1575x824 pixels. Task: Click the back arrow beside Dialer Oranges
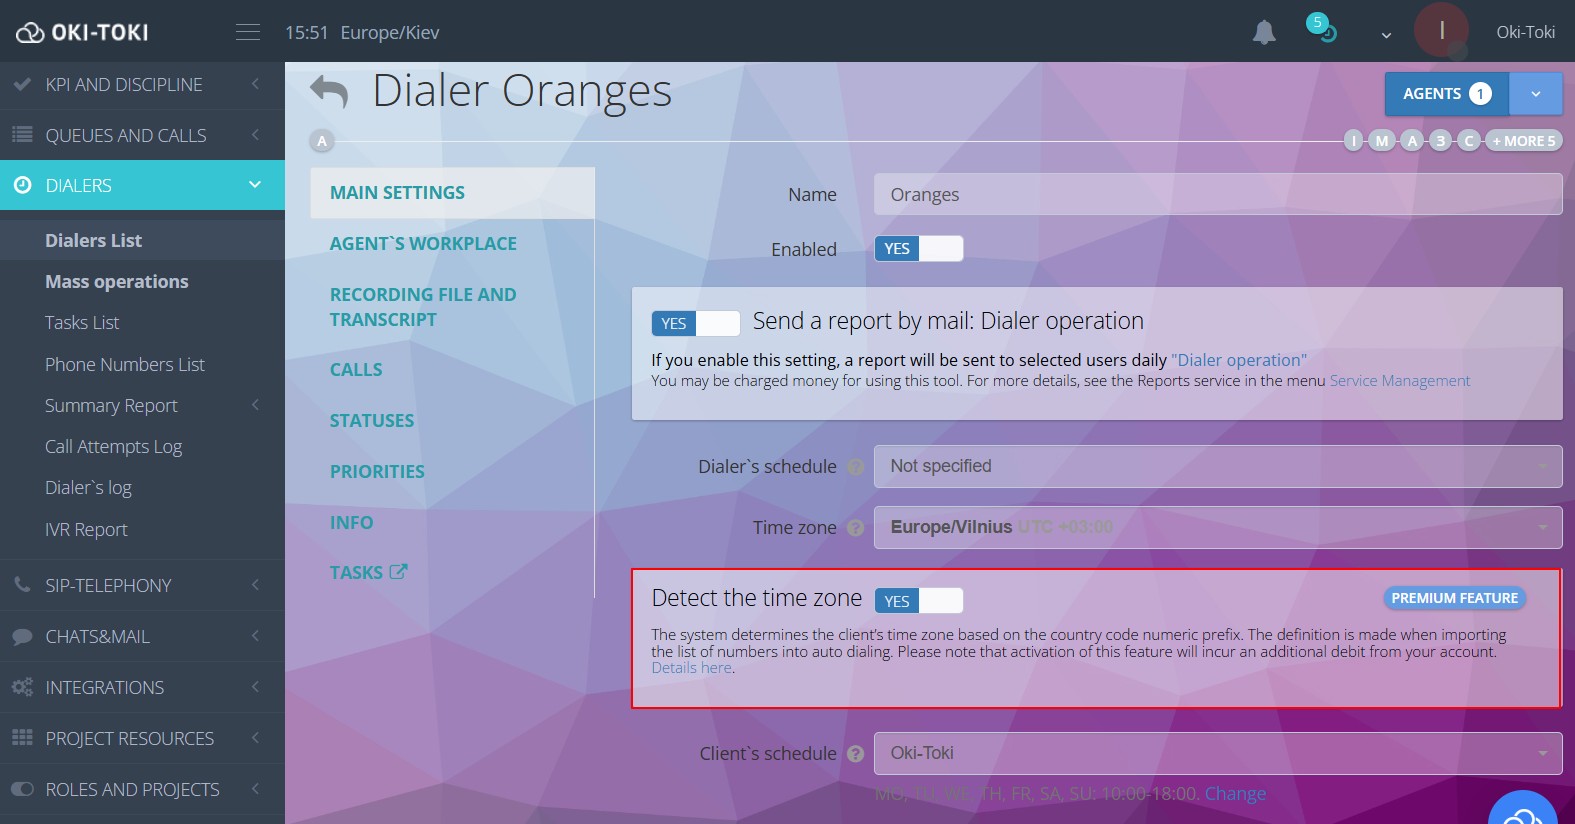(x=329, y=92)
